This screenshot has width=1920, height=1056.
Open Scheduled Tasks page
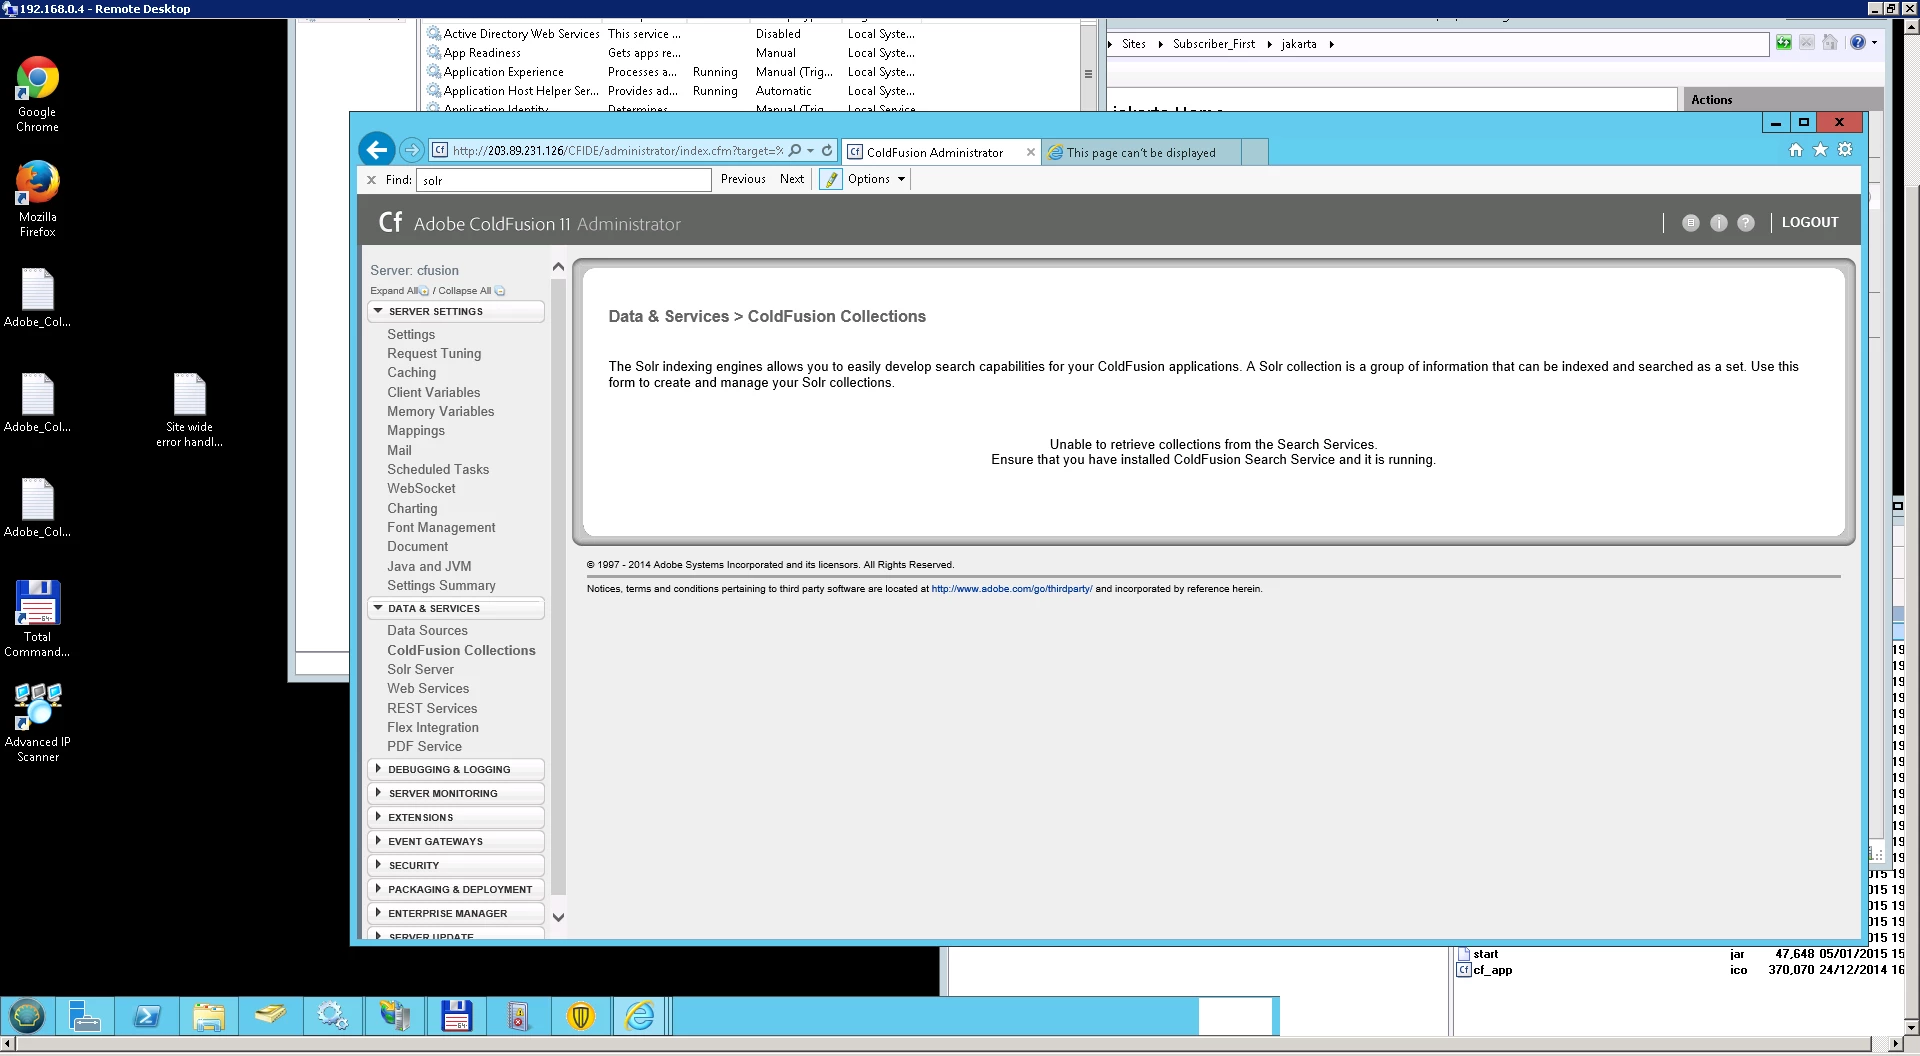point(438,469)
